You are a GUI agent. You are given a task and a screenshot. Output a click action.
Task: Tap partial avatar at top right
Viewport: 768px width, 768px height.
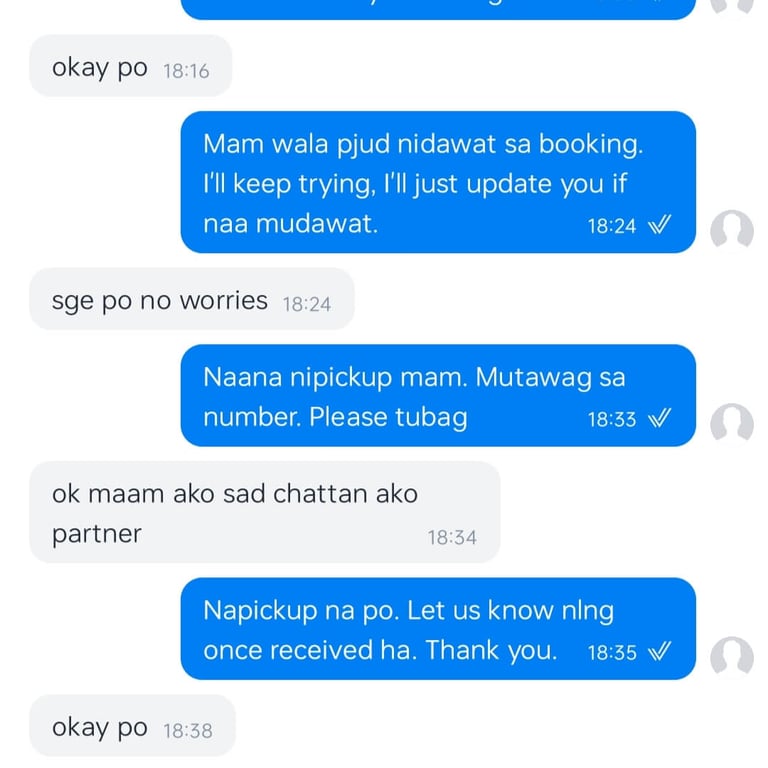tap(732, 6)
